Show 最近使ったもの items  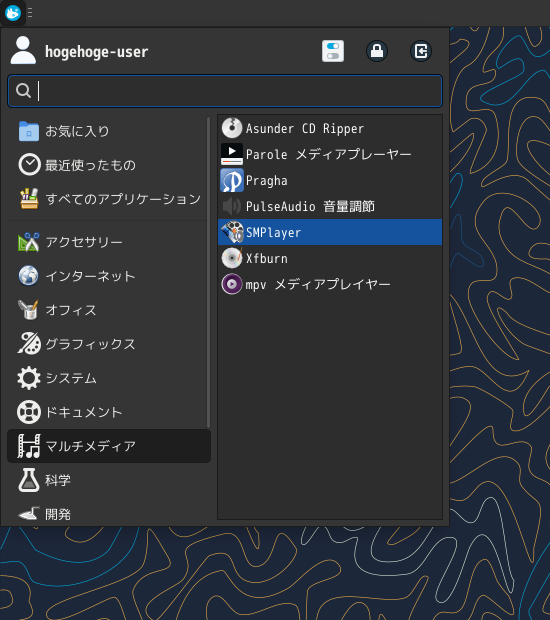[107, 165]
